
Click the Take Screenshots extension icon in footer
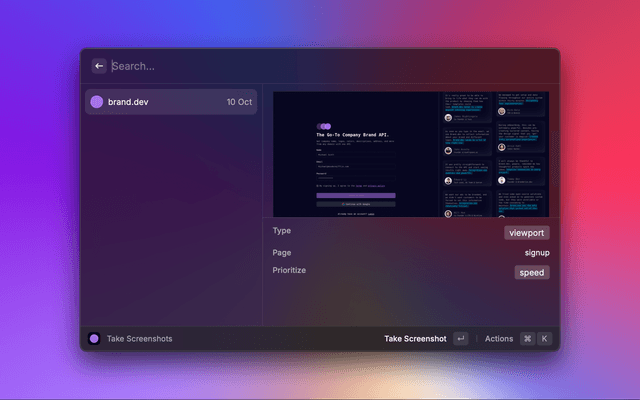(94, 339)
